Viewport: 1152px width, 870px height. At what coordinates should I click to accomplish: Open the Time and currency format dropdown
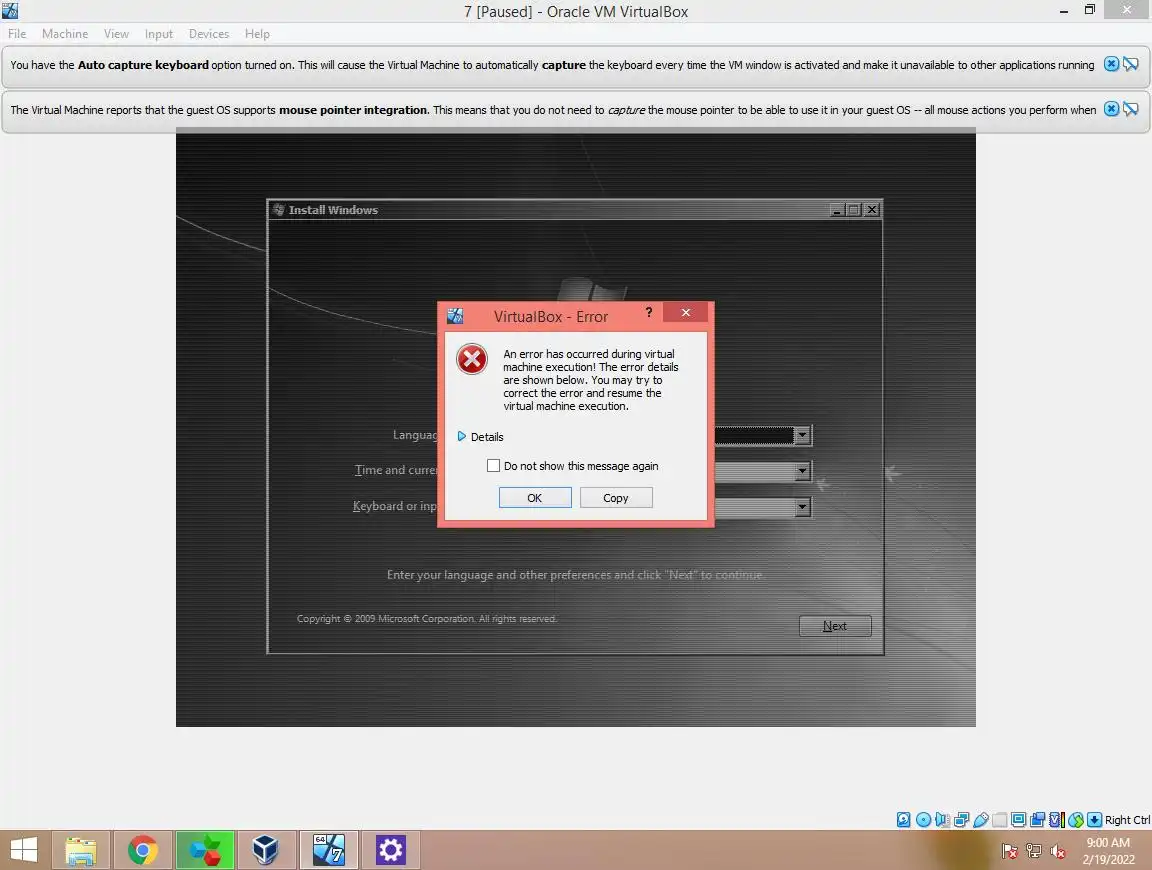point(802,470)
